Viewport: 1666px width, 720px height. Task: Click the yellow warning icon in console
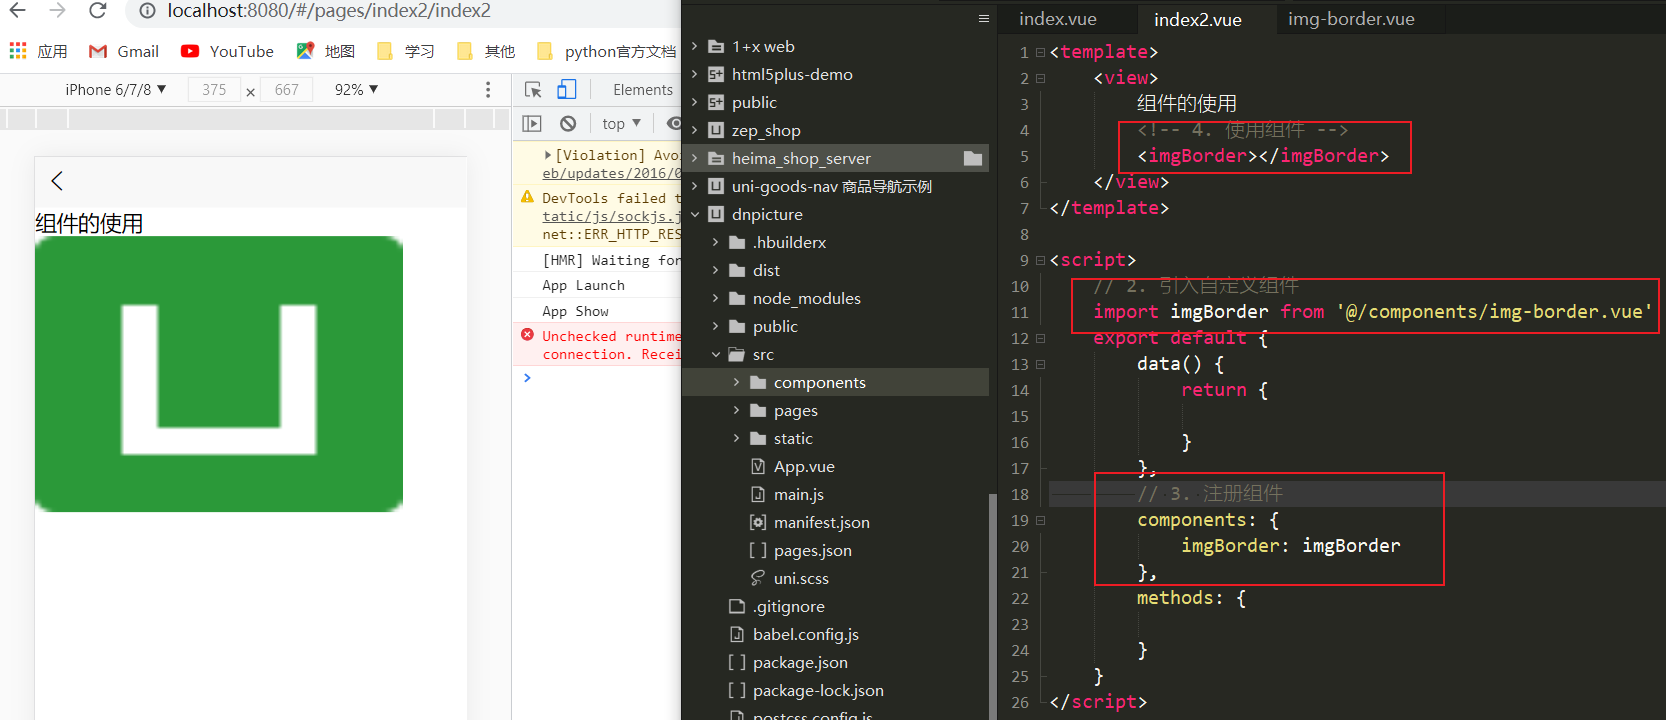click(527, 197)
